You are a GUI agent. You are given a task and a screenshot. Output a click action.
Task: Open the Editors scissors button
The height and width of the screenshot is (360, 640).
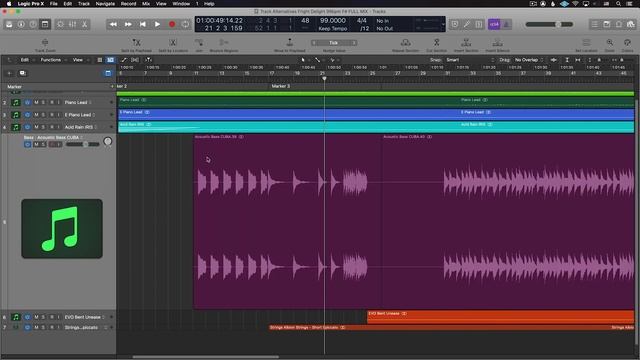84,24
